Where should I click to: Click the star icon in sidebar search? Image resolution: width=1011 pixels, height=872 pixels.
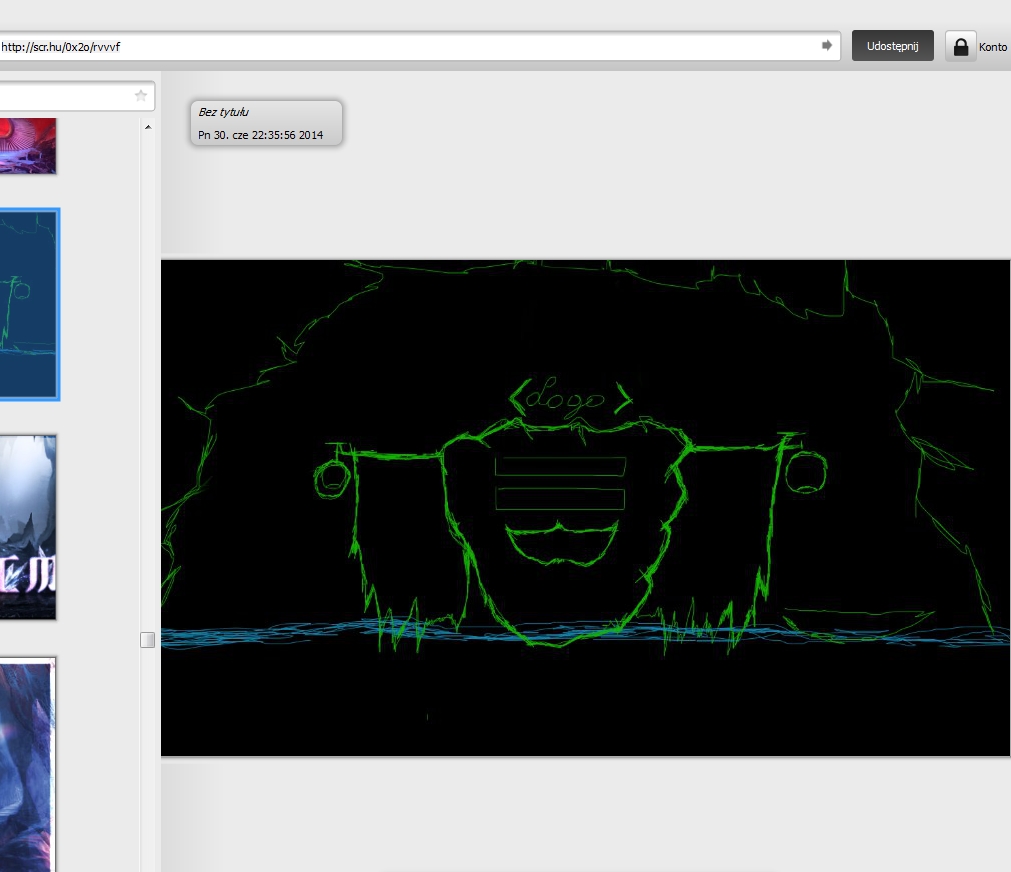(x=141, y=95)
